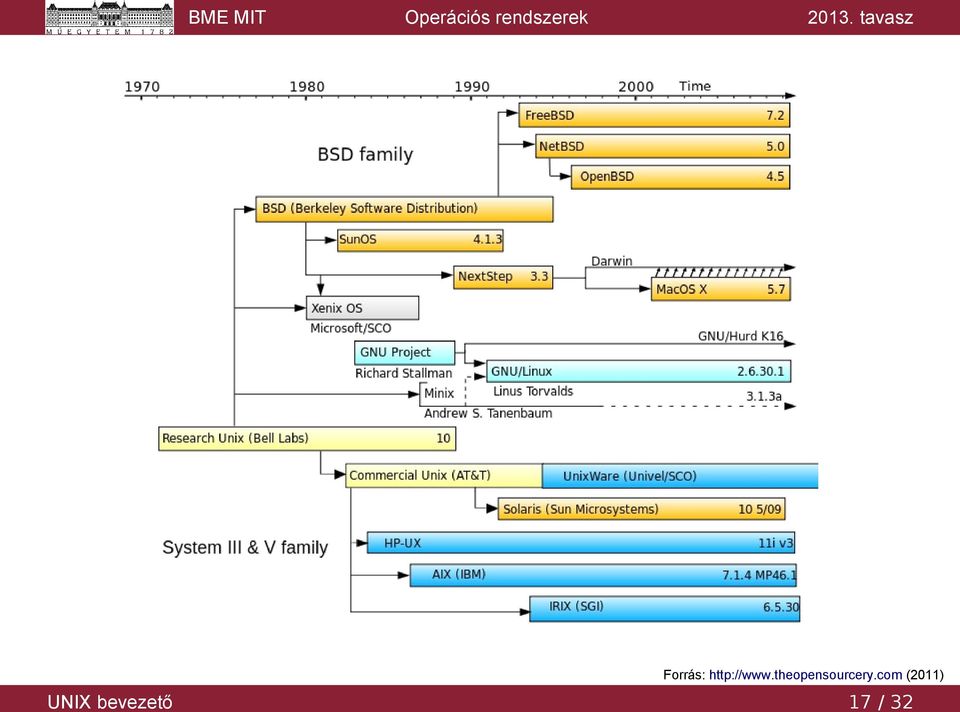Click the 2000 mark on the timeline
The width and height of the screenshot is (960, 712).
click(636, 86)
